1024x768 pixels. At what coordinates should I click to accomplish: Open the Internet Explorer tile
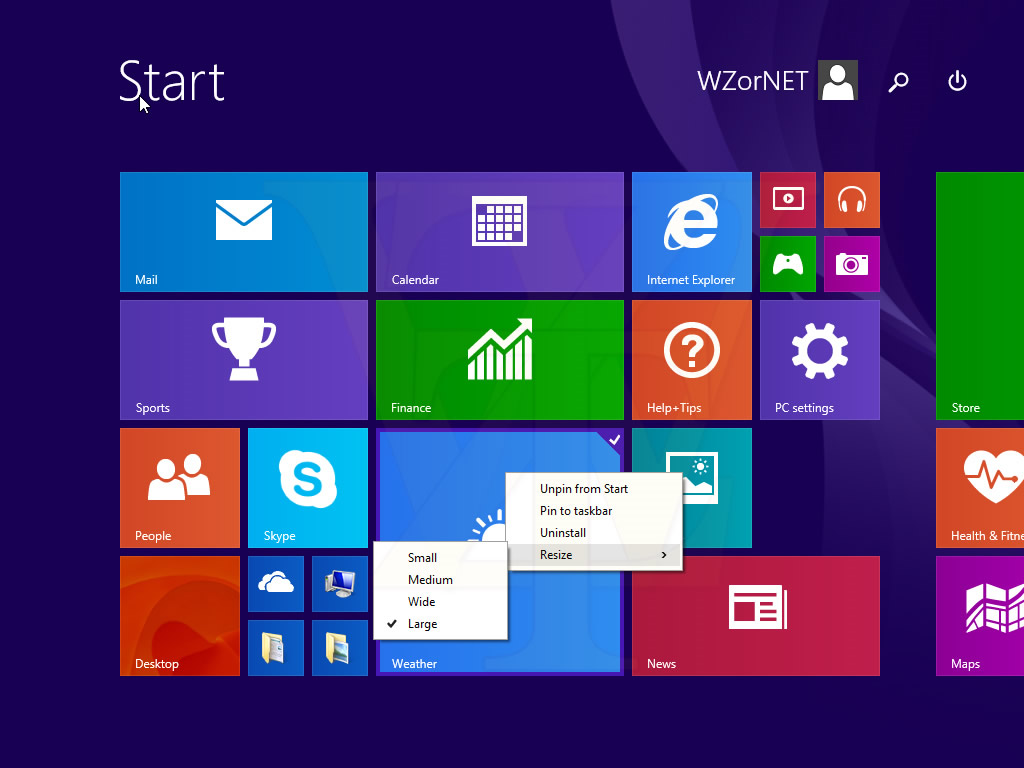tap(691, 231)
